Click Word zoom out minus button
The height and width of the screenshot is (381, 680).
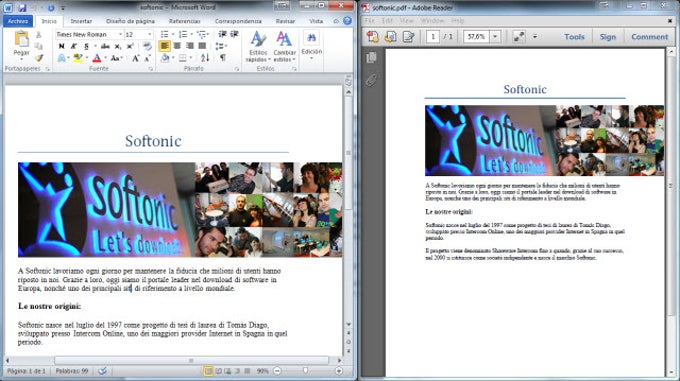coord(278,371)
